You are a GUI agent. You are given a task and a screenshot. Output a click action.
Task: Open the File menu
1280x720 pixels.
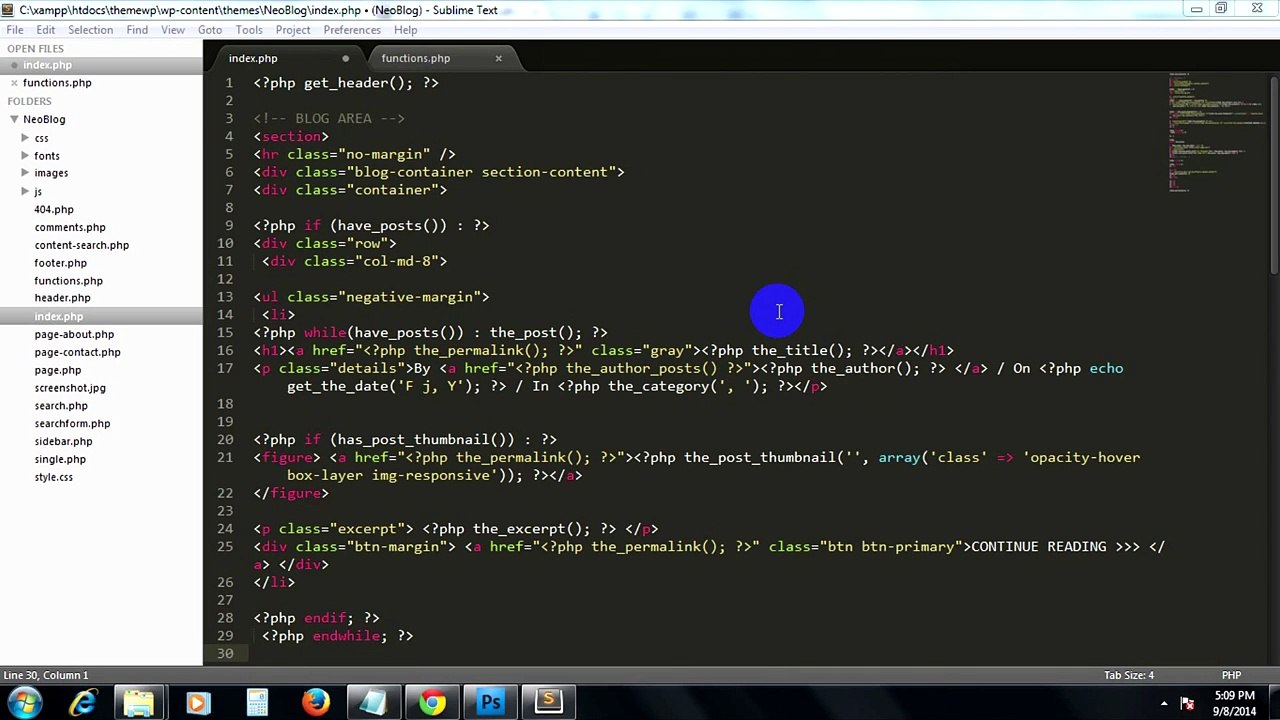click(15, 30)
